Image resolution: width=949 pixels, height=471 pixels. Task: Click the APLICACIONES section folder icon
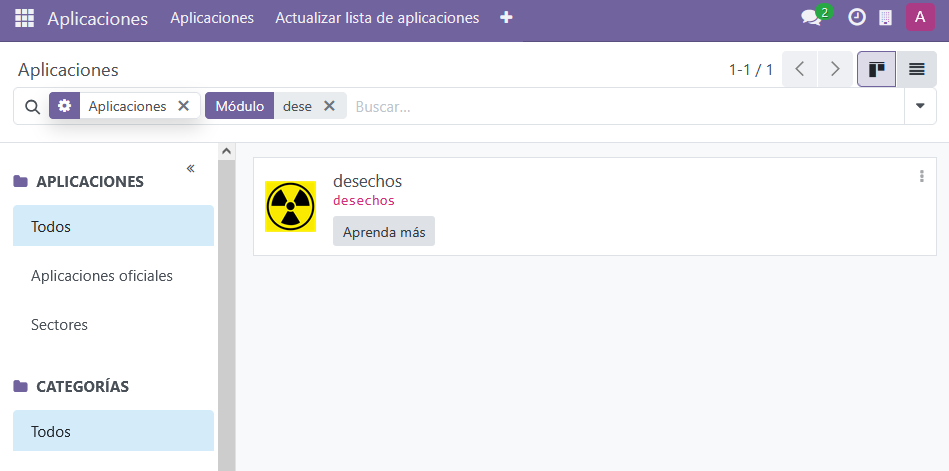[21, 181]
